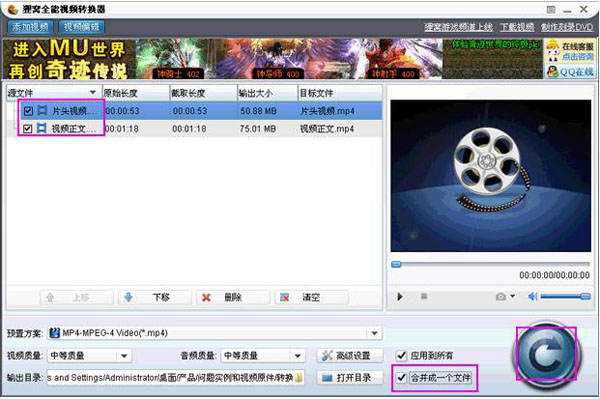Adjust the volume slider

[x=565, y=296]
